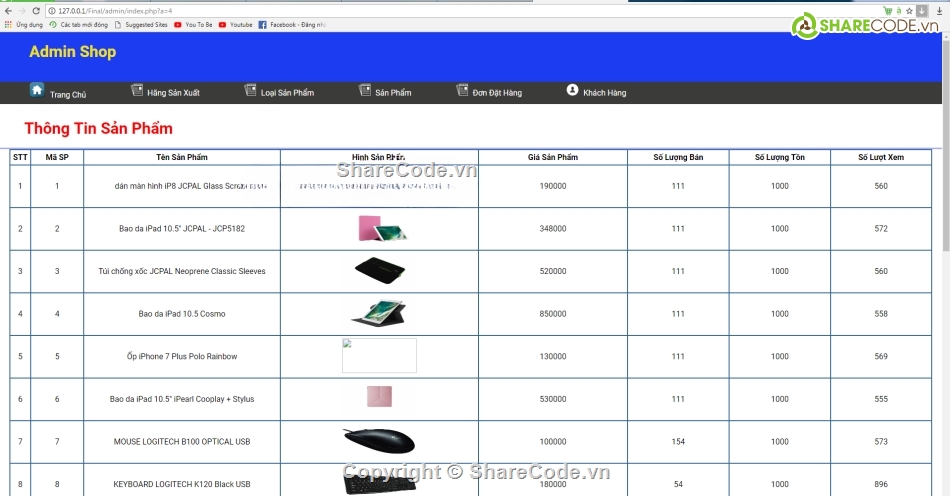Click the view count 572 cell
950x496 pixels.
tap(881, 229)
